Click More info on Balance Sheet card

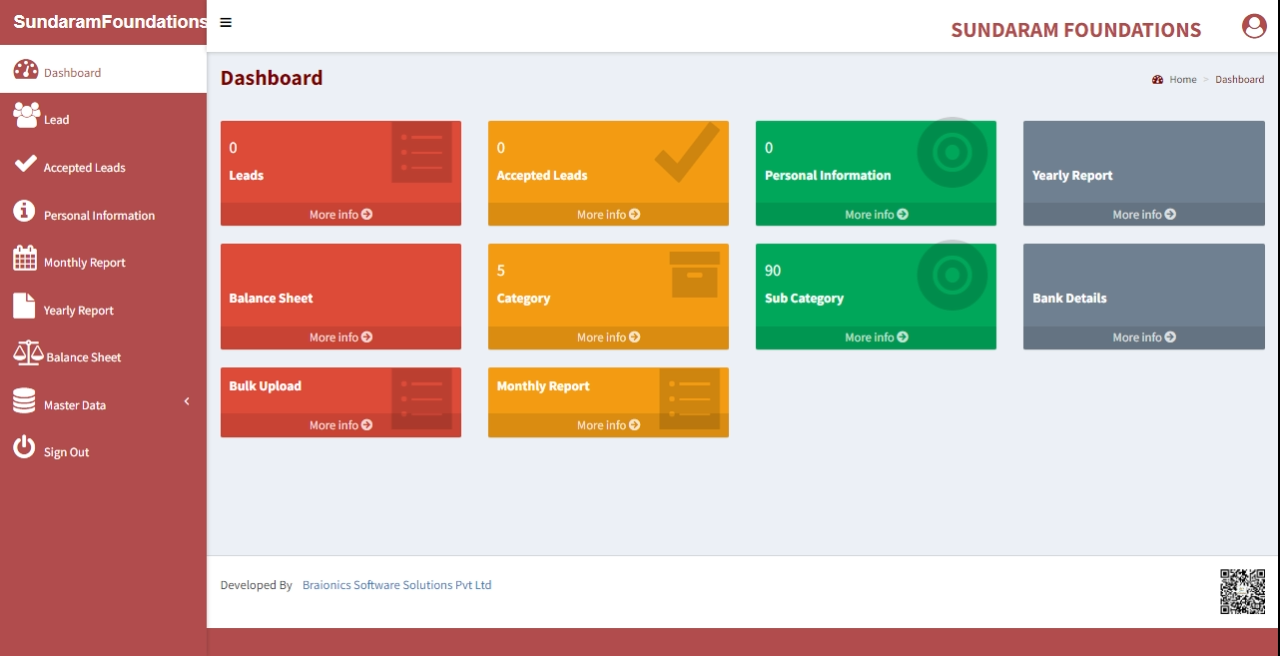click(x=341, y=337)
